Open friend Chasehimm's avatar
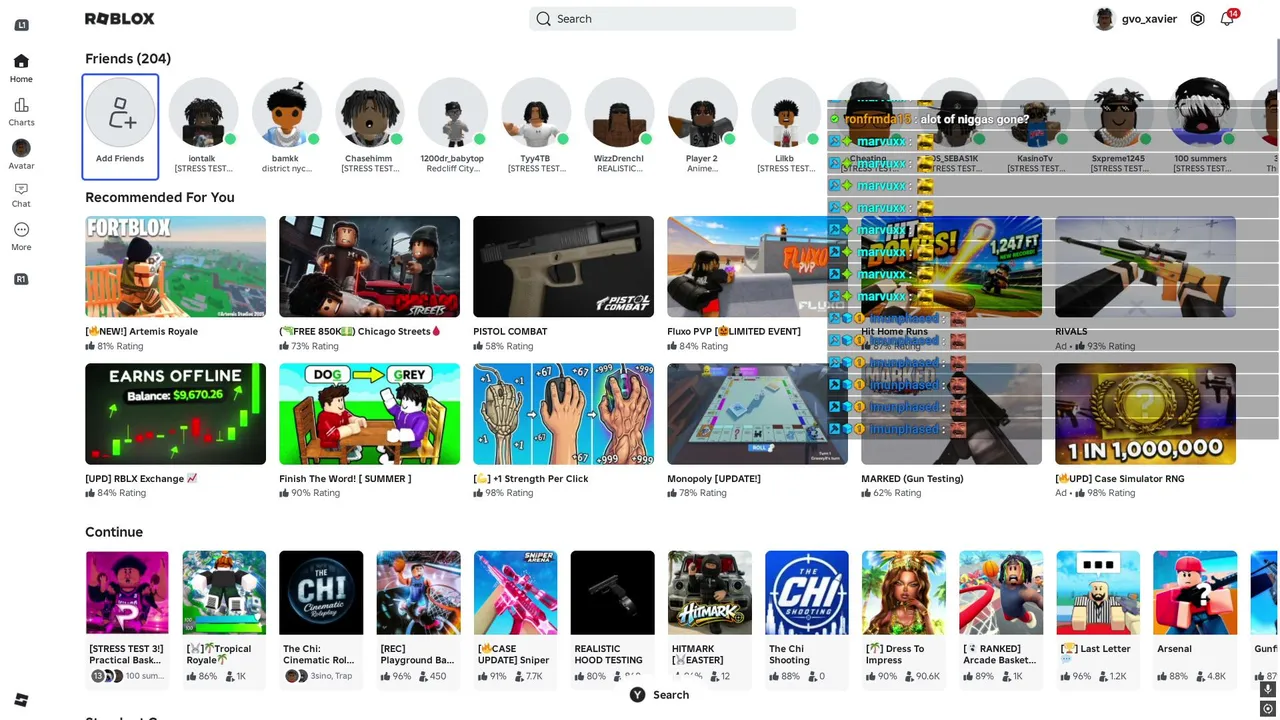Image resolution: width=1280 pixels, height=720 pixels. point(369,112)
